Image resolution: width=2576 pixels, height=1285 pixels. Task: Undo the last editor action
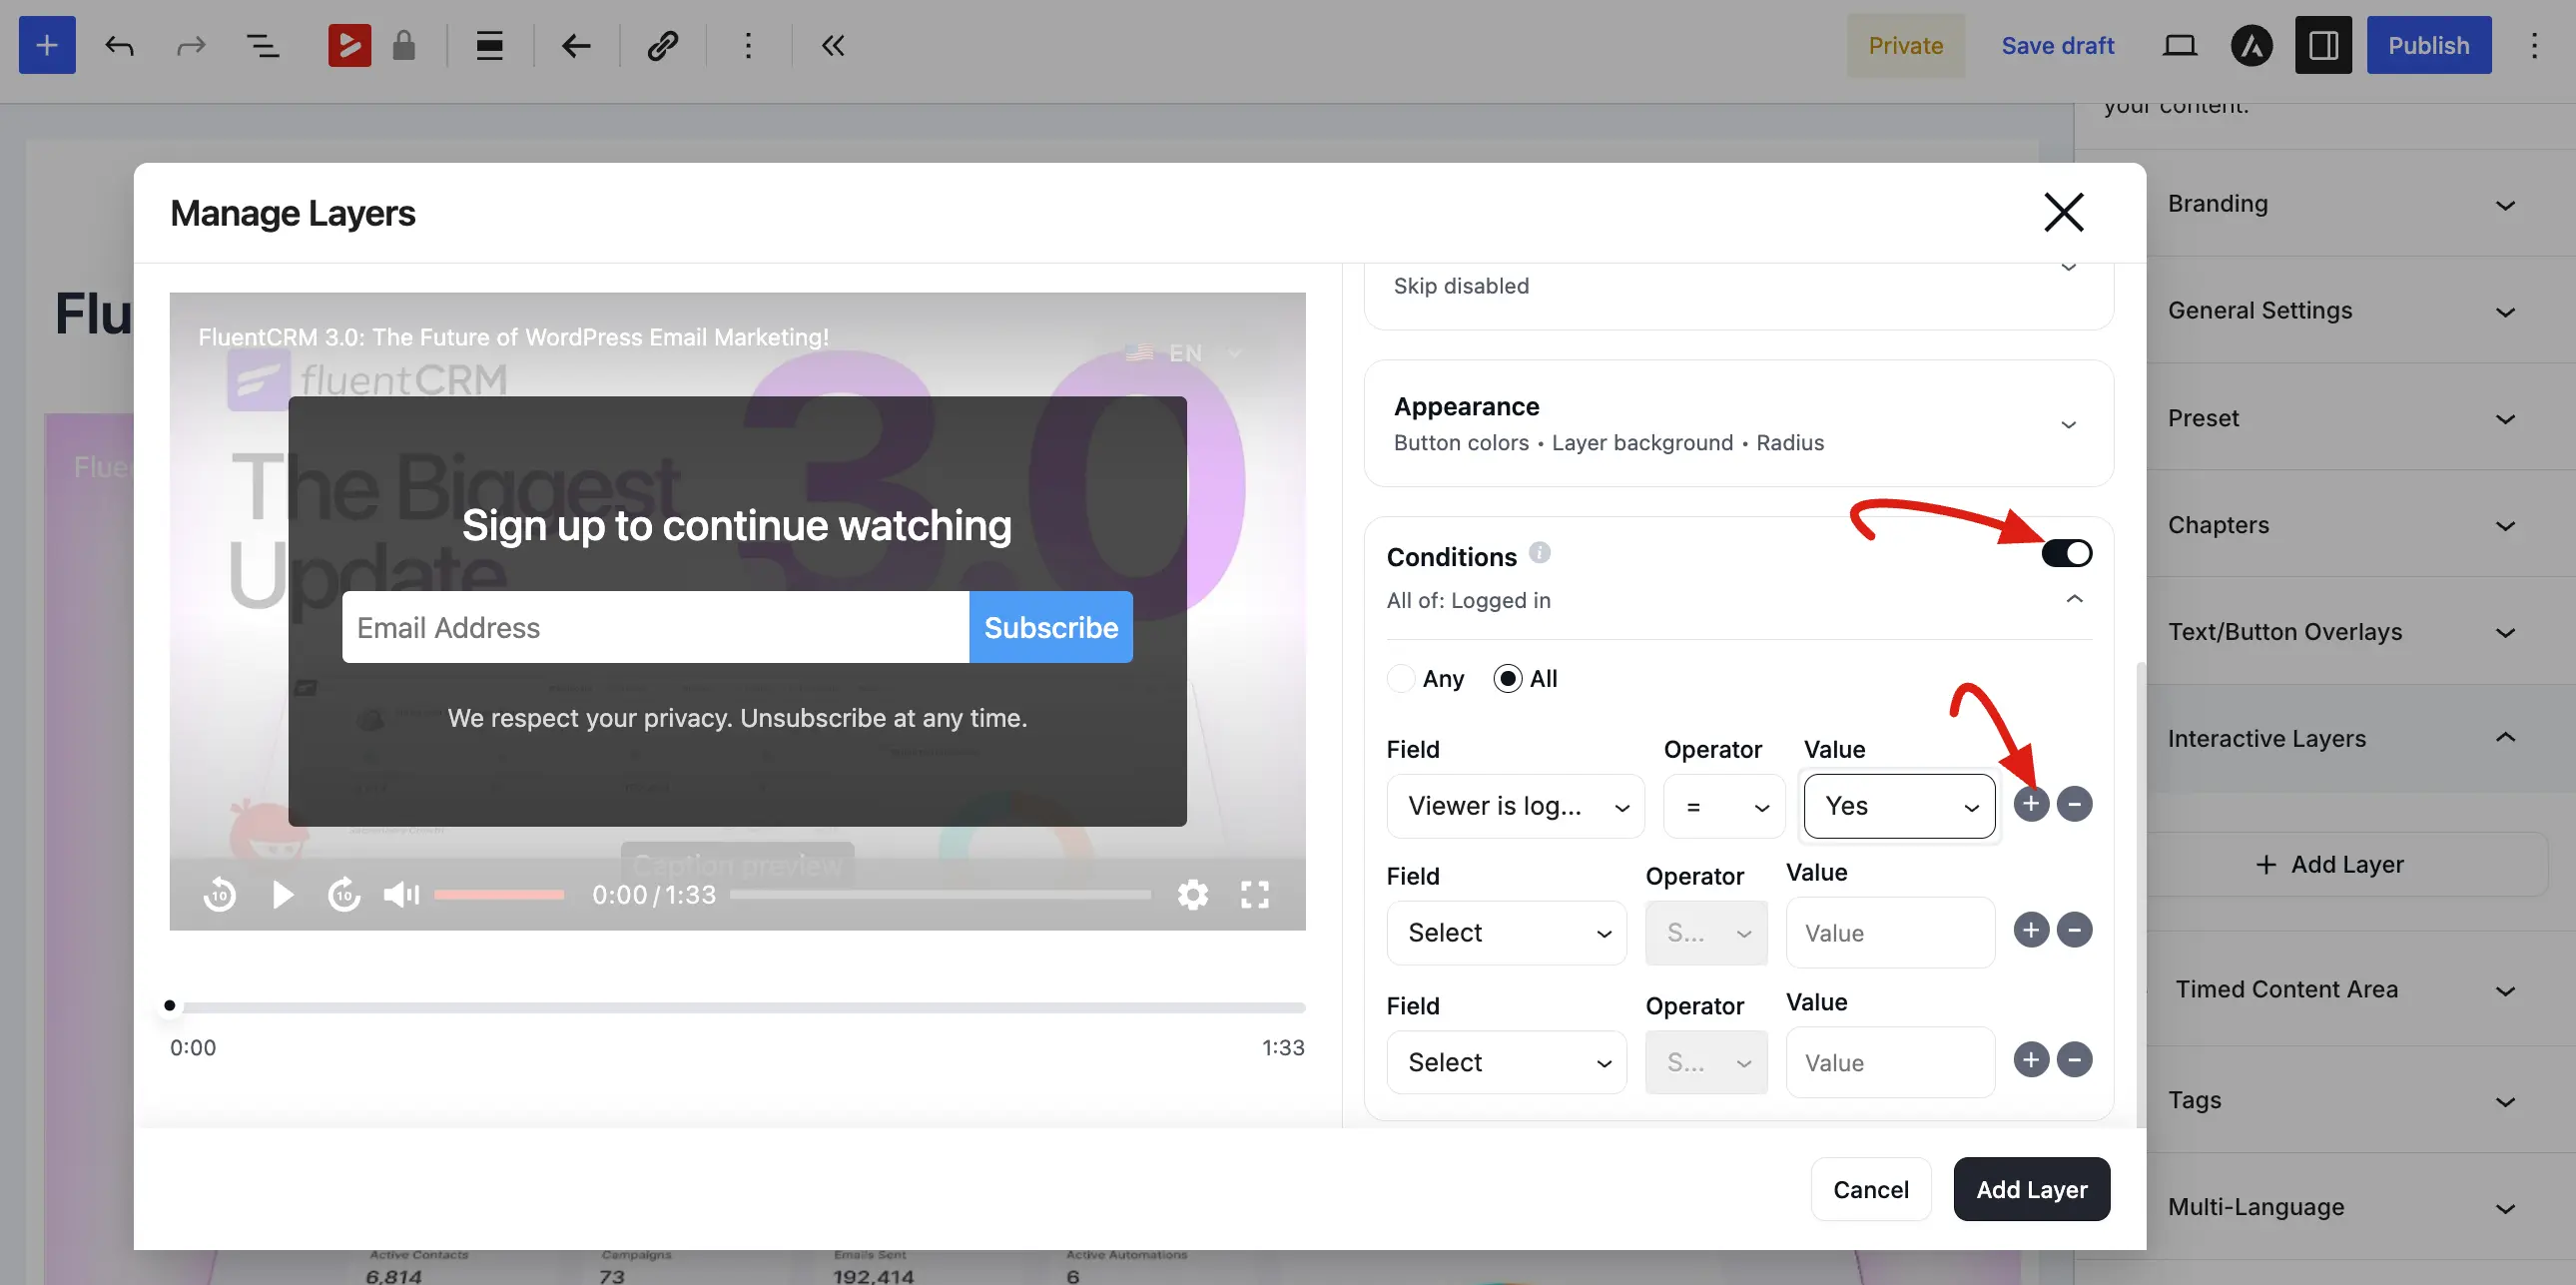click(119, 45)
